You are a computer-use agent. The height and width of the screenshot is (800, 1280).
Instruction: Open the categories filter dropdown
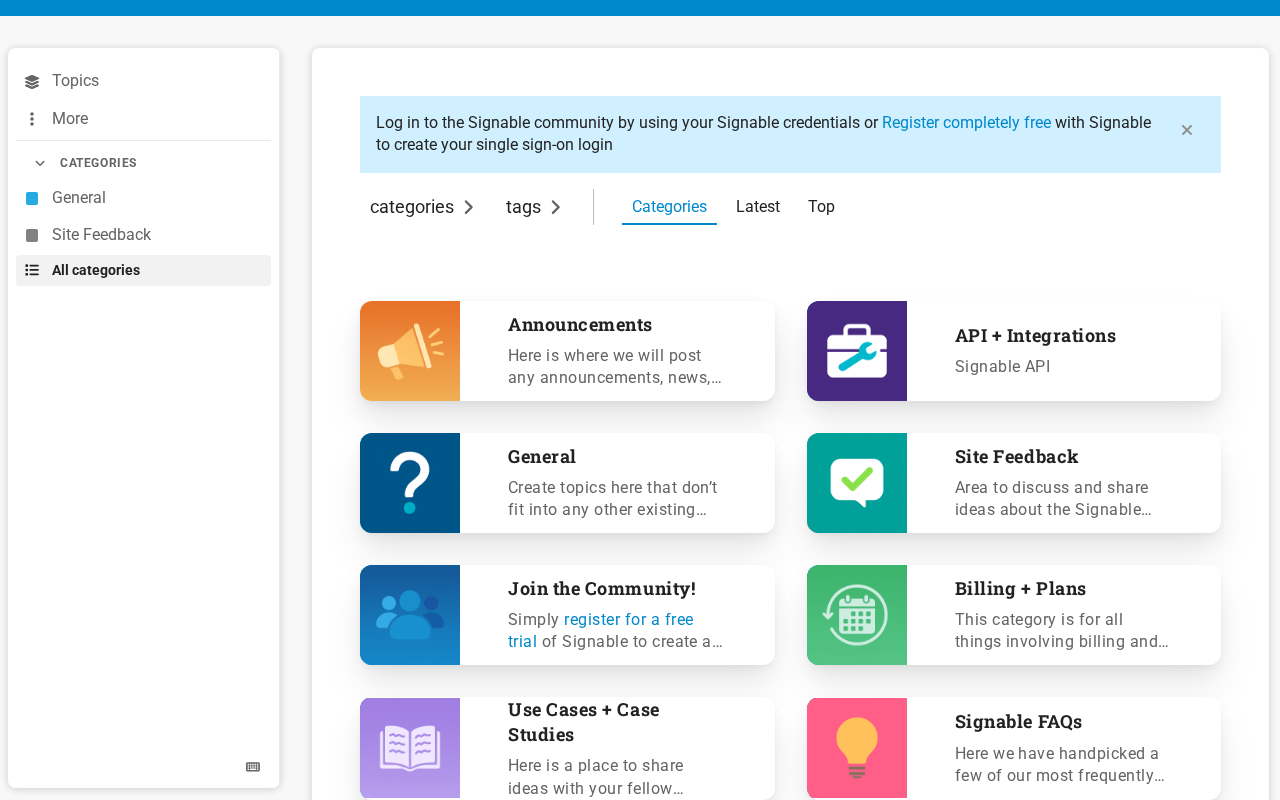[422, 207]
